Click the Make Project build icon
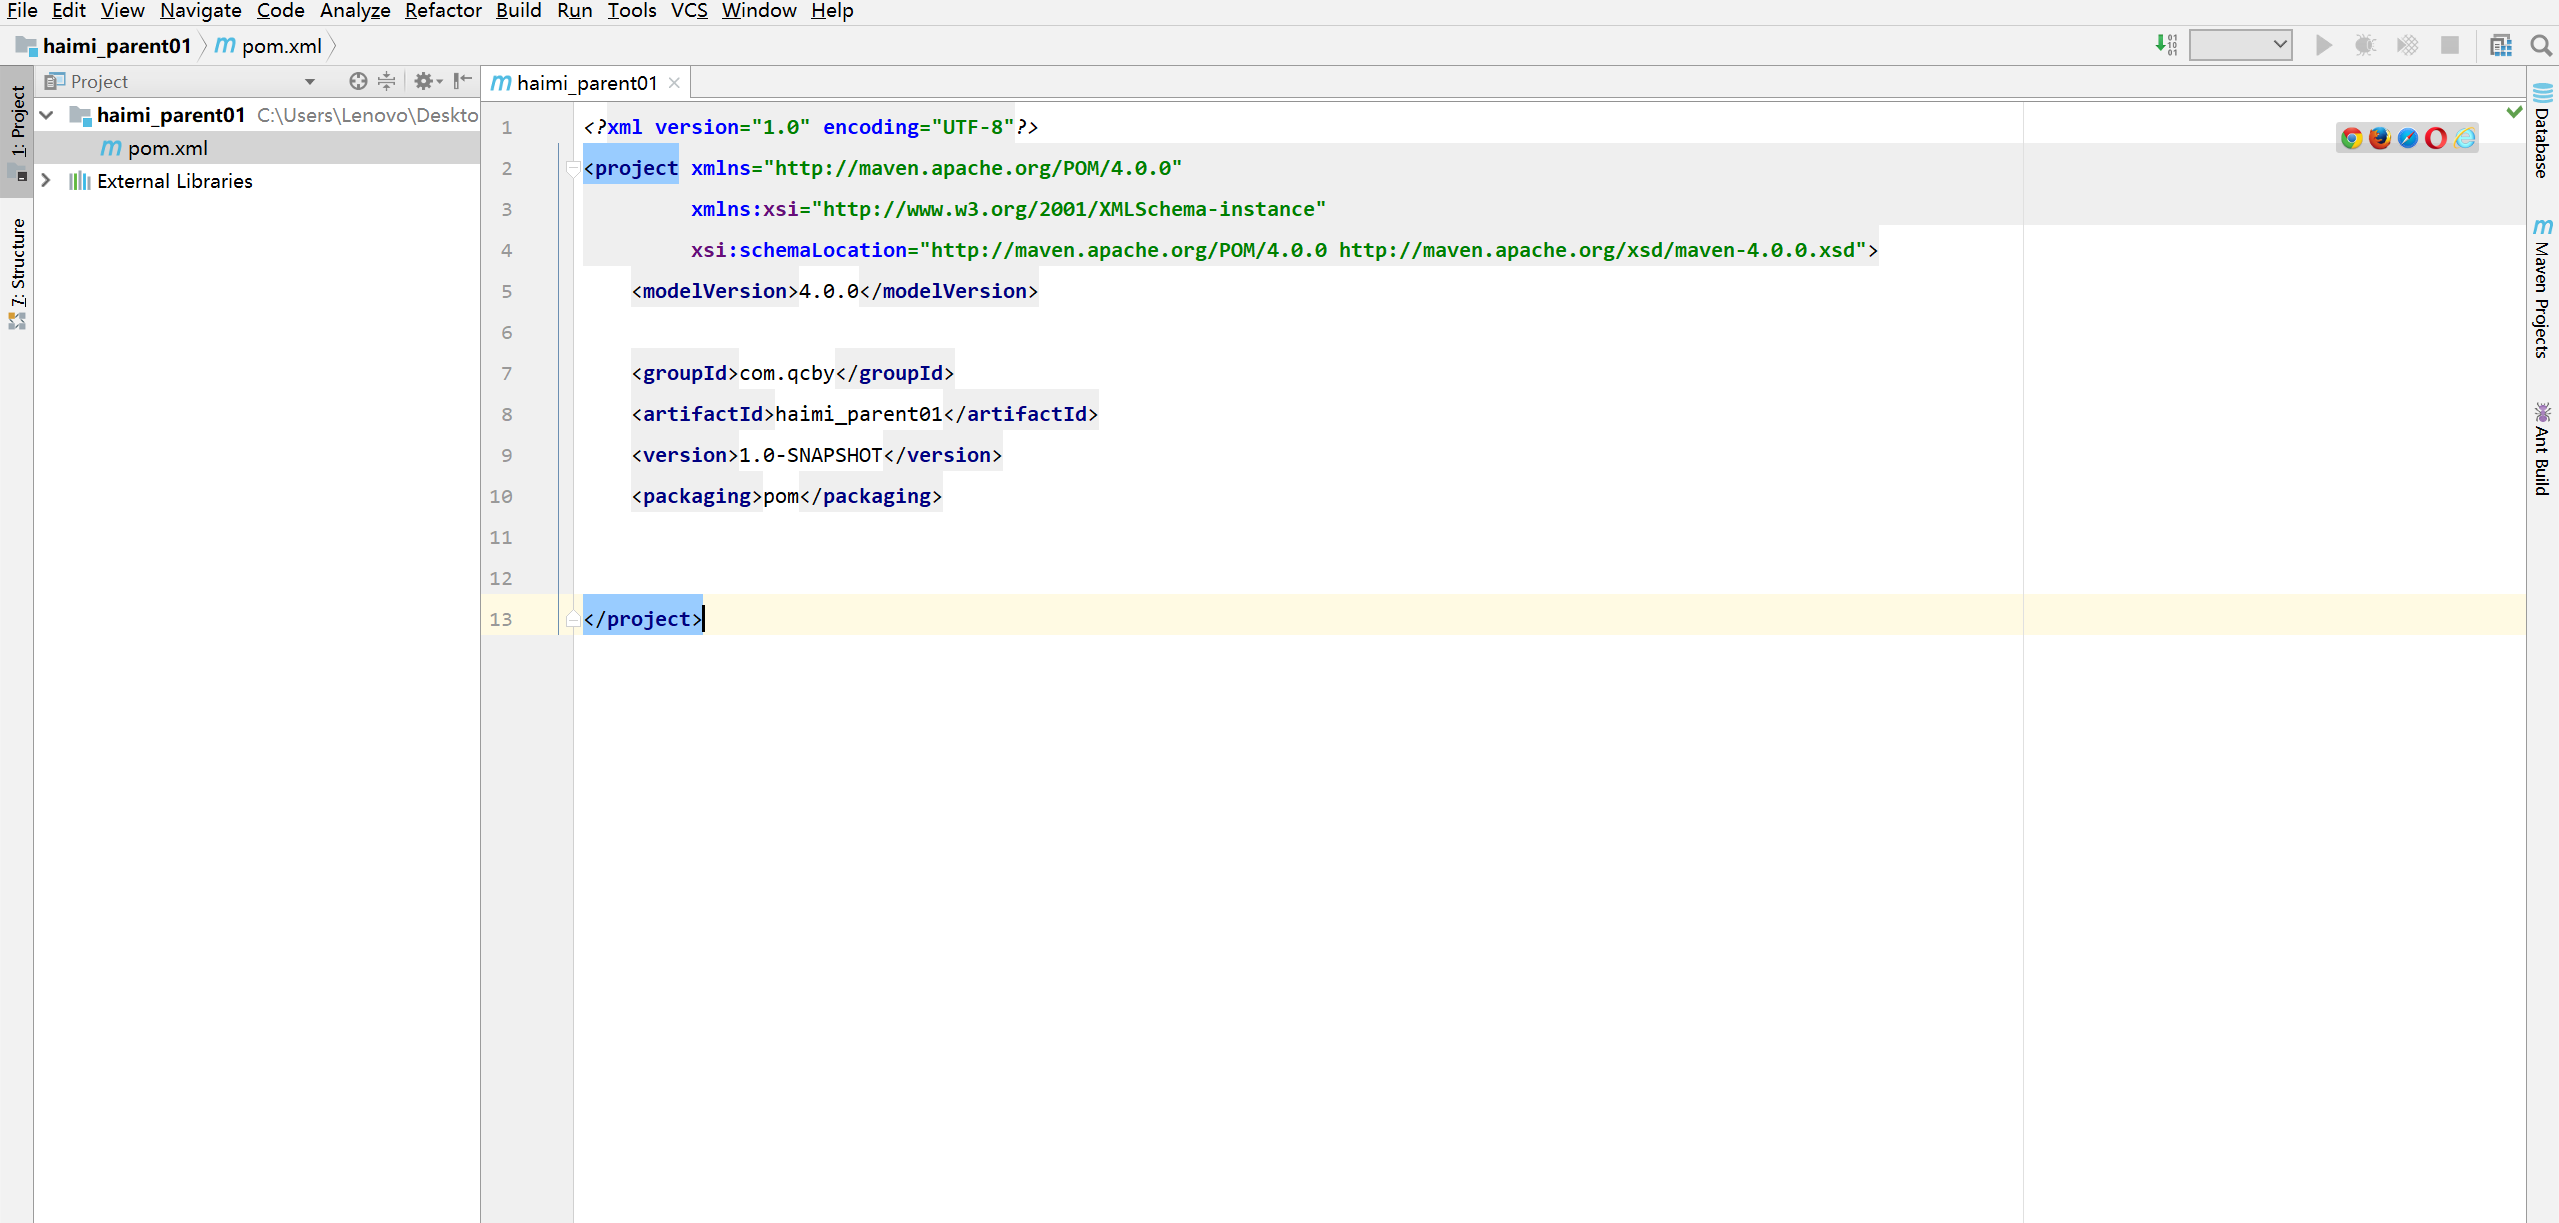 (2166, 45)
